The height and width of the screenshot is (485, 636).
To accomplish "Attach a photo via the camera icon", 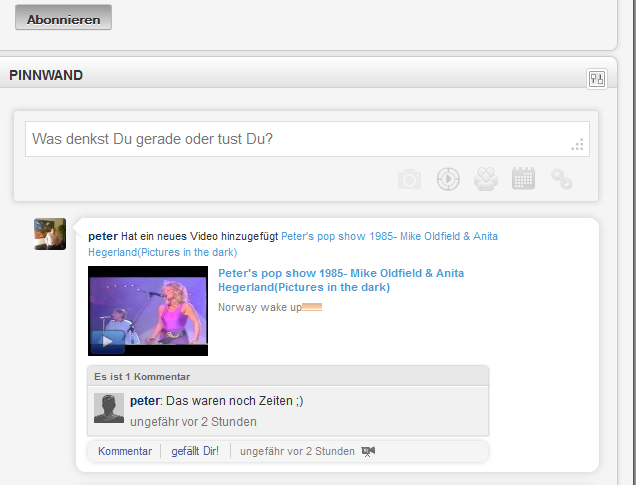I will (x=409, y=179).
